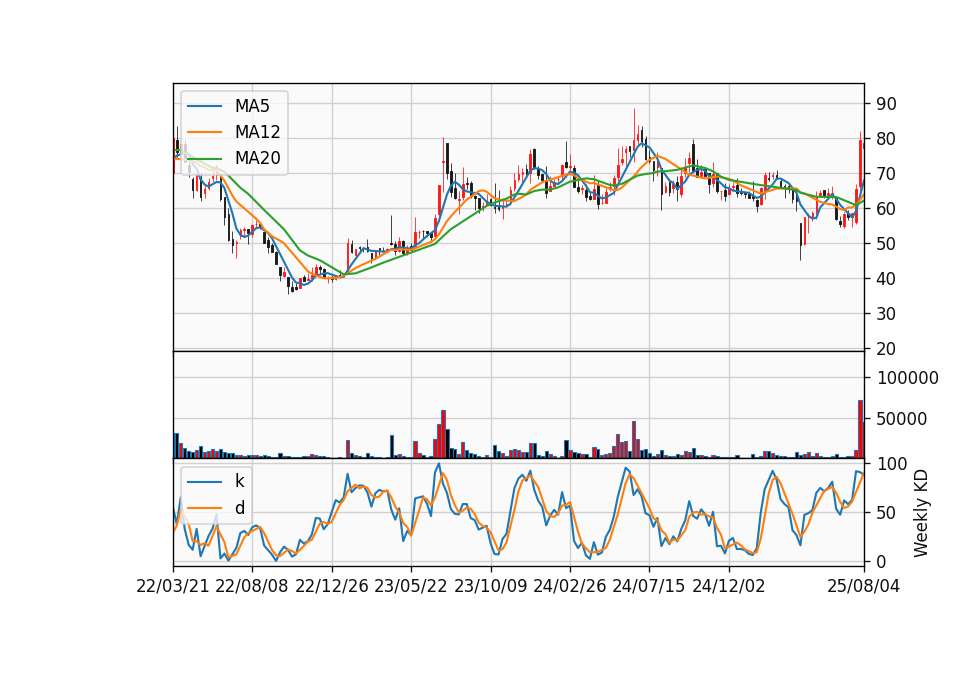Click the d legend label
Viewport: 960px width, 690px height.
(x=240, y=508)
